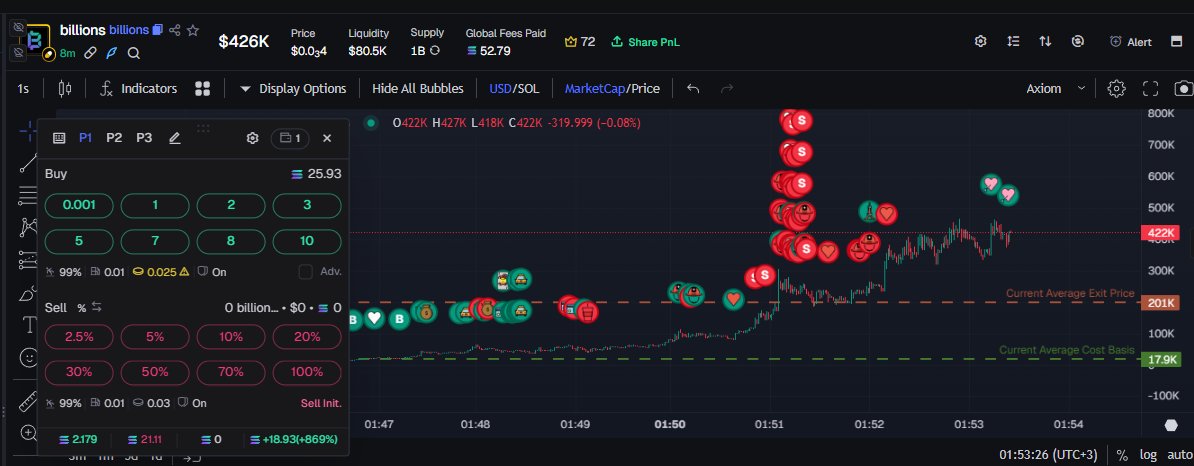Screen dimensions: 1194x466
Task: Enable the Adv. checkbox
Action: [305, 272]
